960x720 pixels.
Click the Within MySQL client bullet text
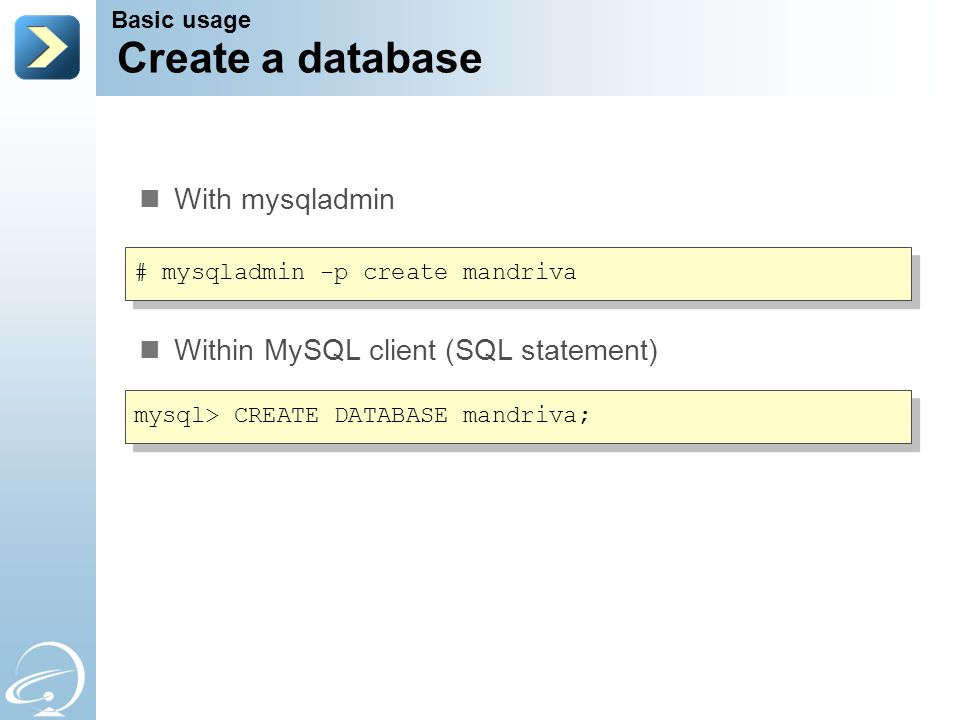coord(308,351)
